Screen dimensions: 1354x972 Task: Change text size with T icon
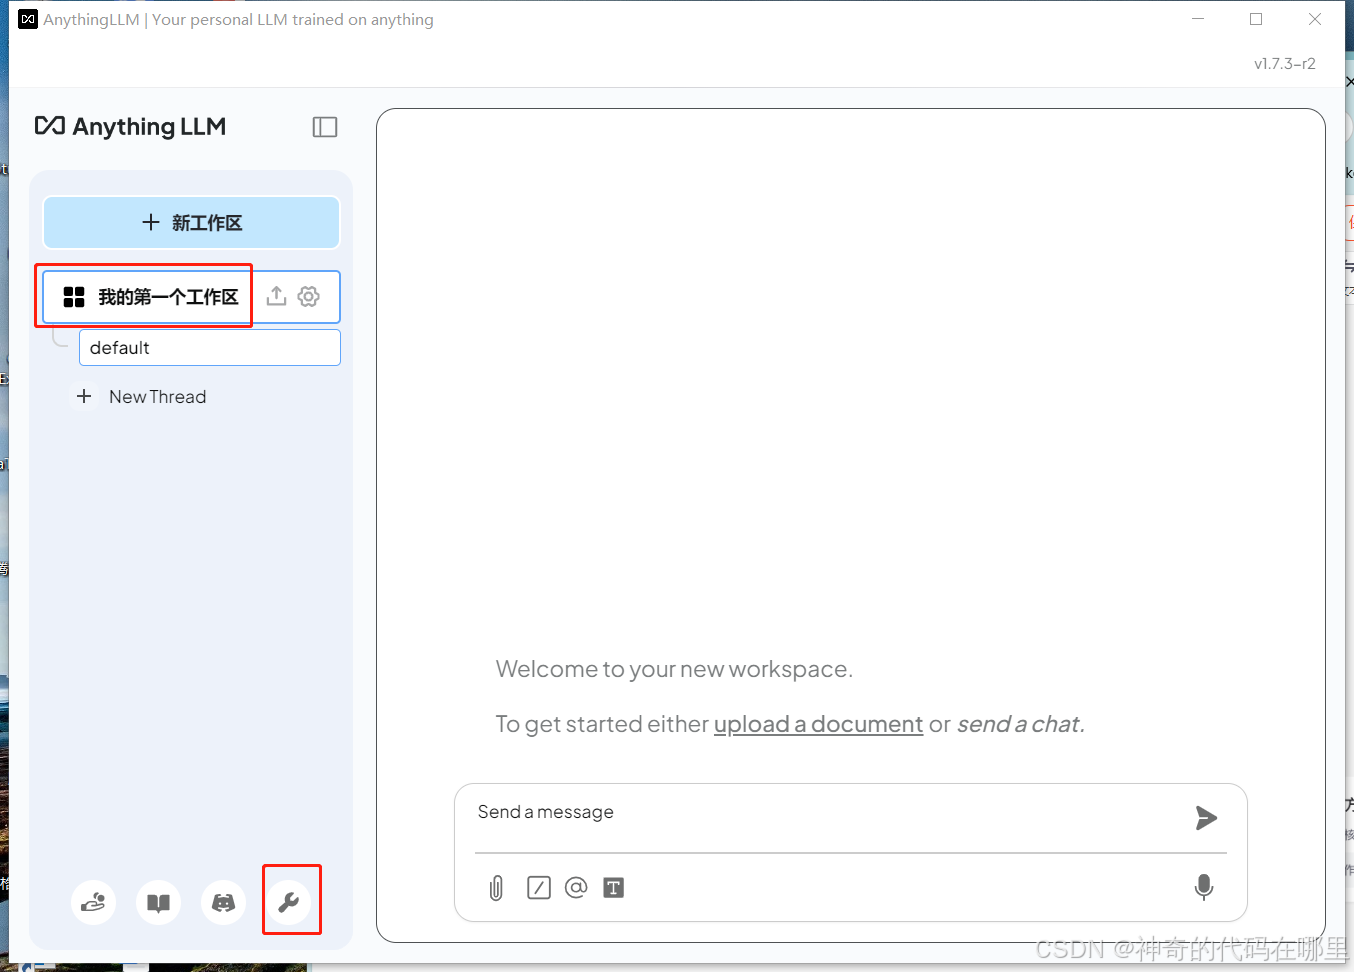click(614, 888)
